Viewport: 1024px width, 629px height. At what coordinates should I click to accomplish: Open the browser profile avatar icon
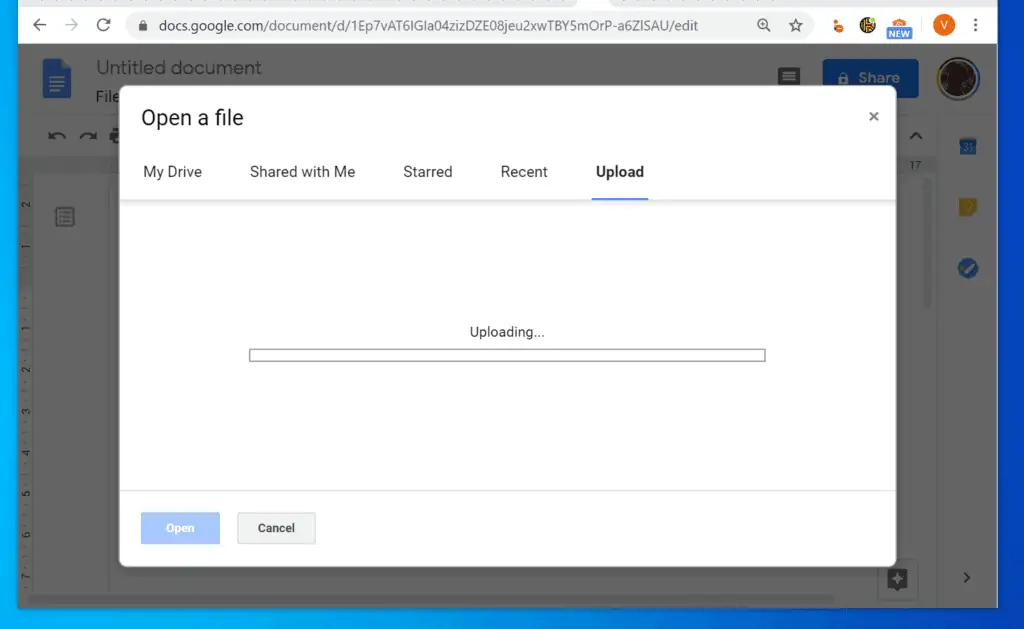(944, 25)
